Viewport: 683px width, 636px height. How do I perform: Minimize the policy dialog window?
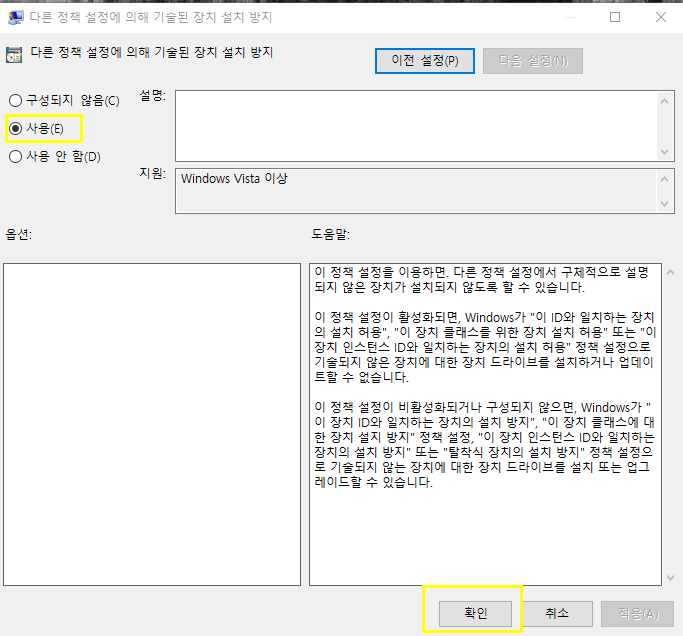coord(570,17)
